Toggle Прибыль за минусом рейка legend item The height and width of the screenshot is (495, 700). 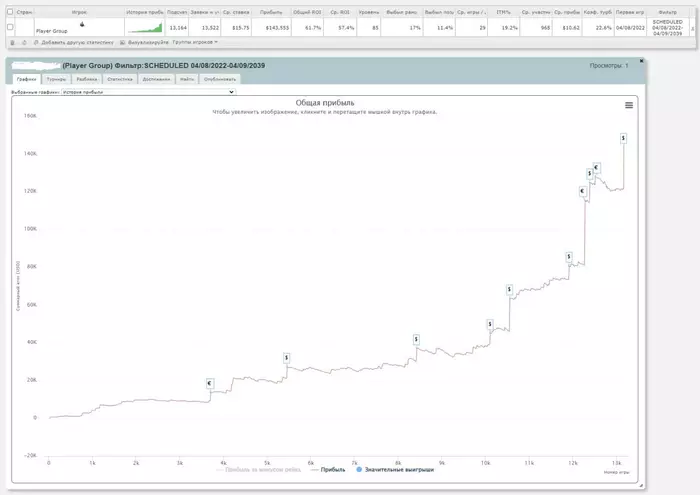click(x=258, y=470)
